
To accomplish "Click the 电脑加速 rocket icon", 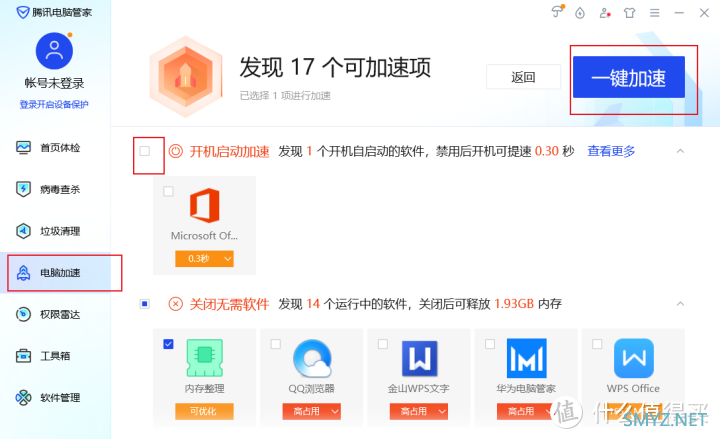I will 23,272.
